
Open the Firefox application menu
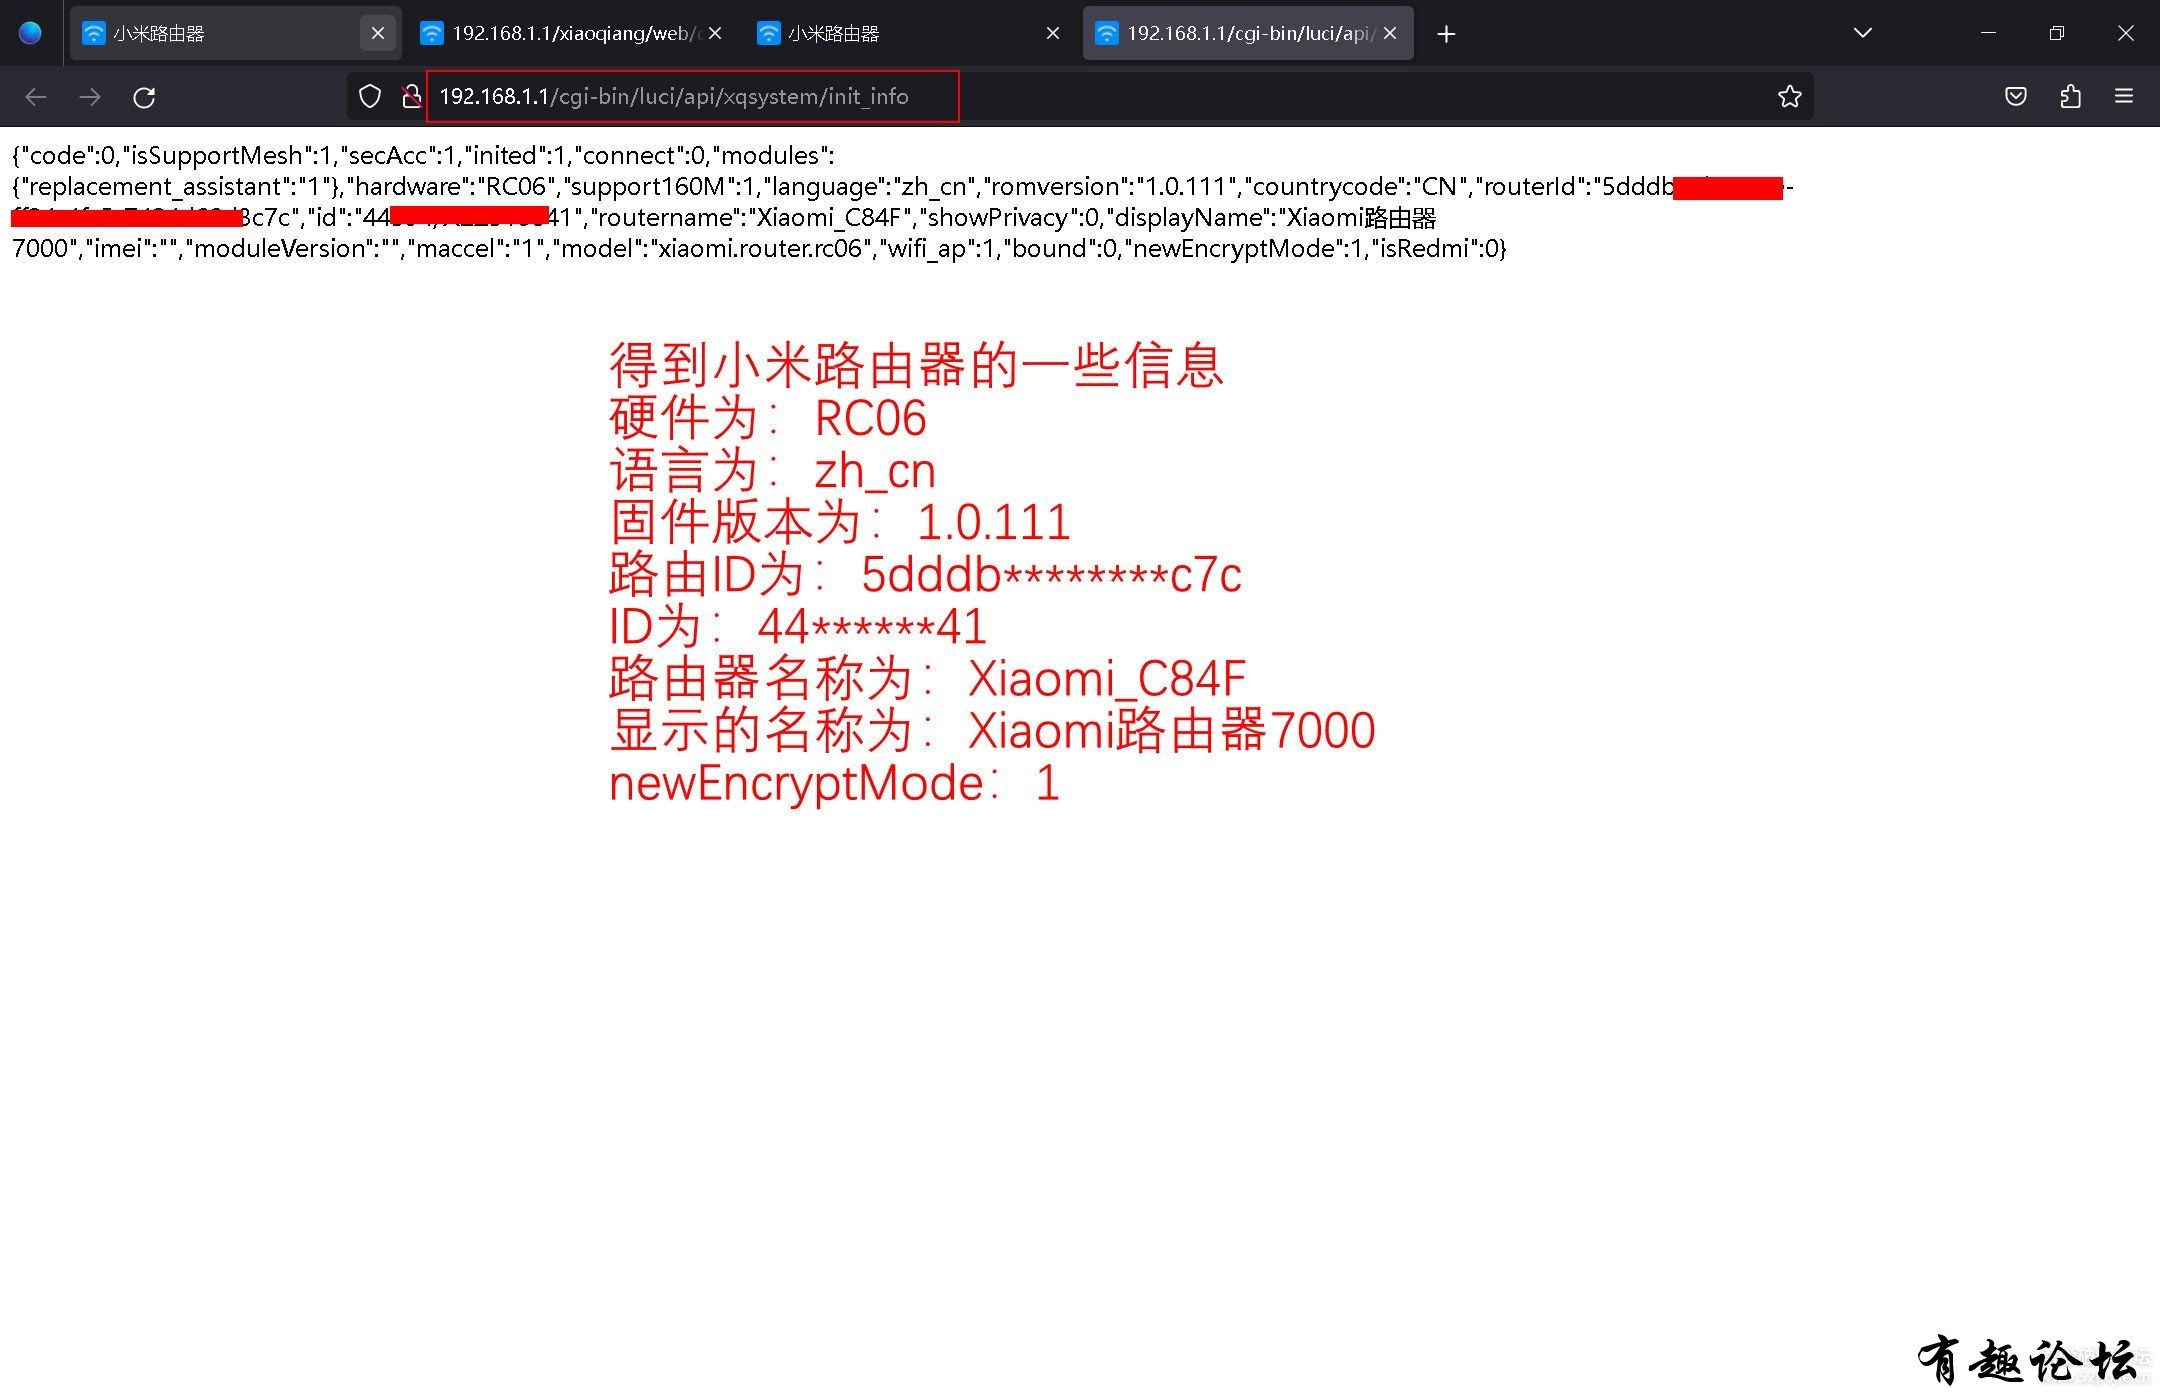(2124, 96)
